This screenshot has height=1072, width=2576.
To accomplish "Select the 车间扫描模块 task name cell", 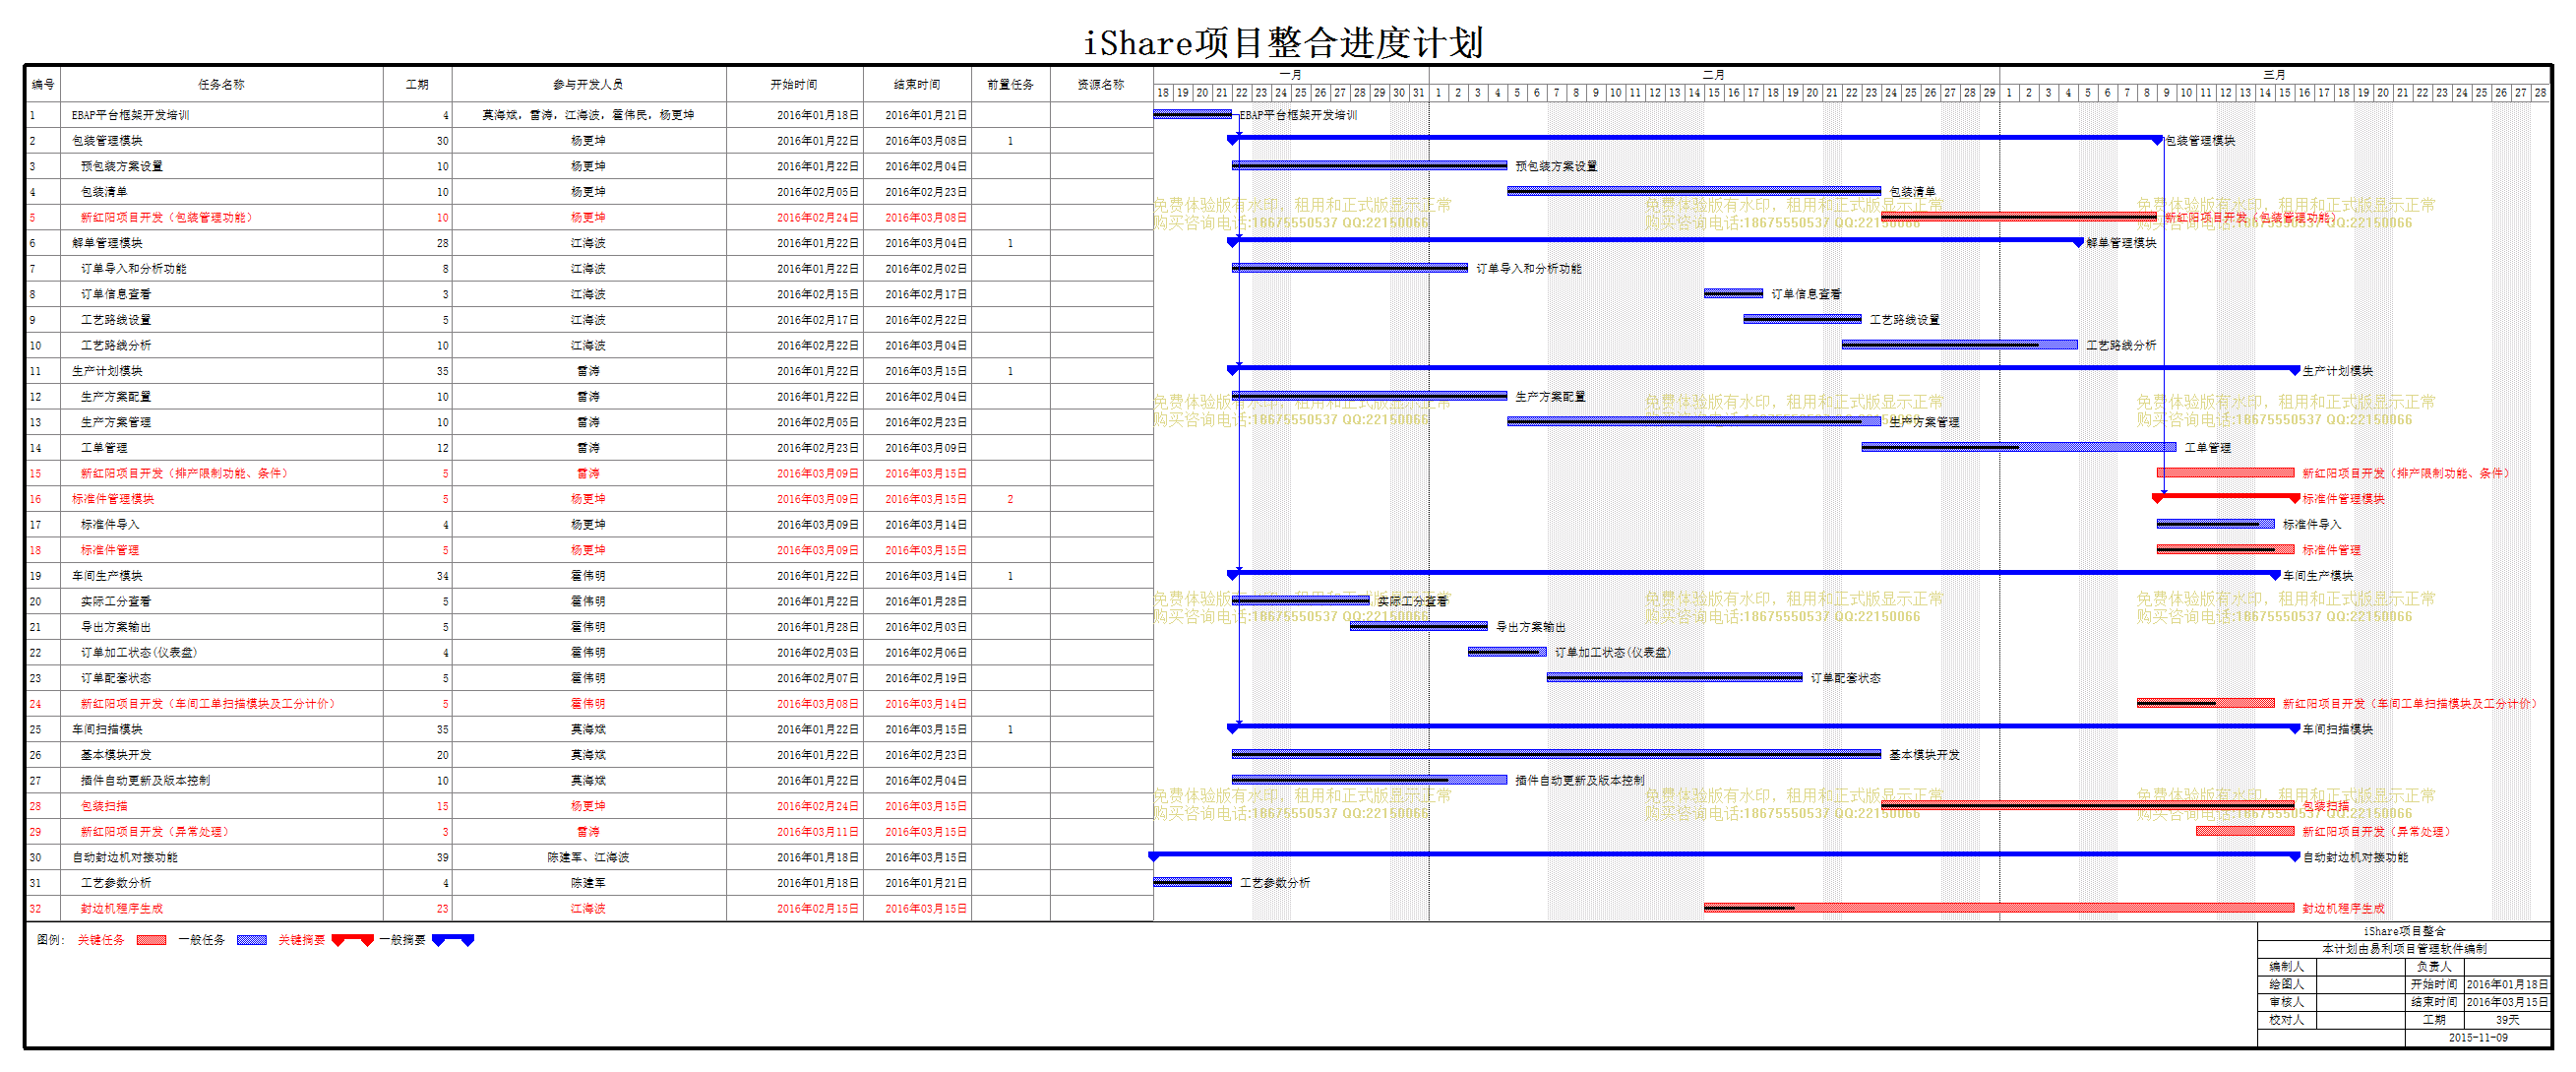I will 221,730.
